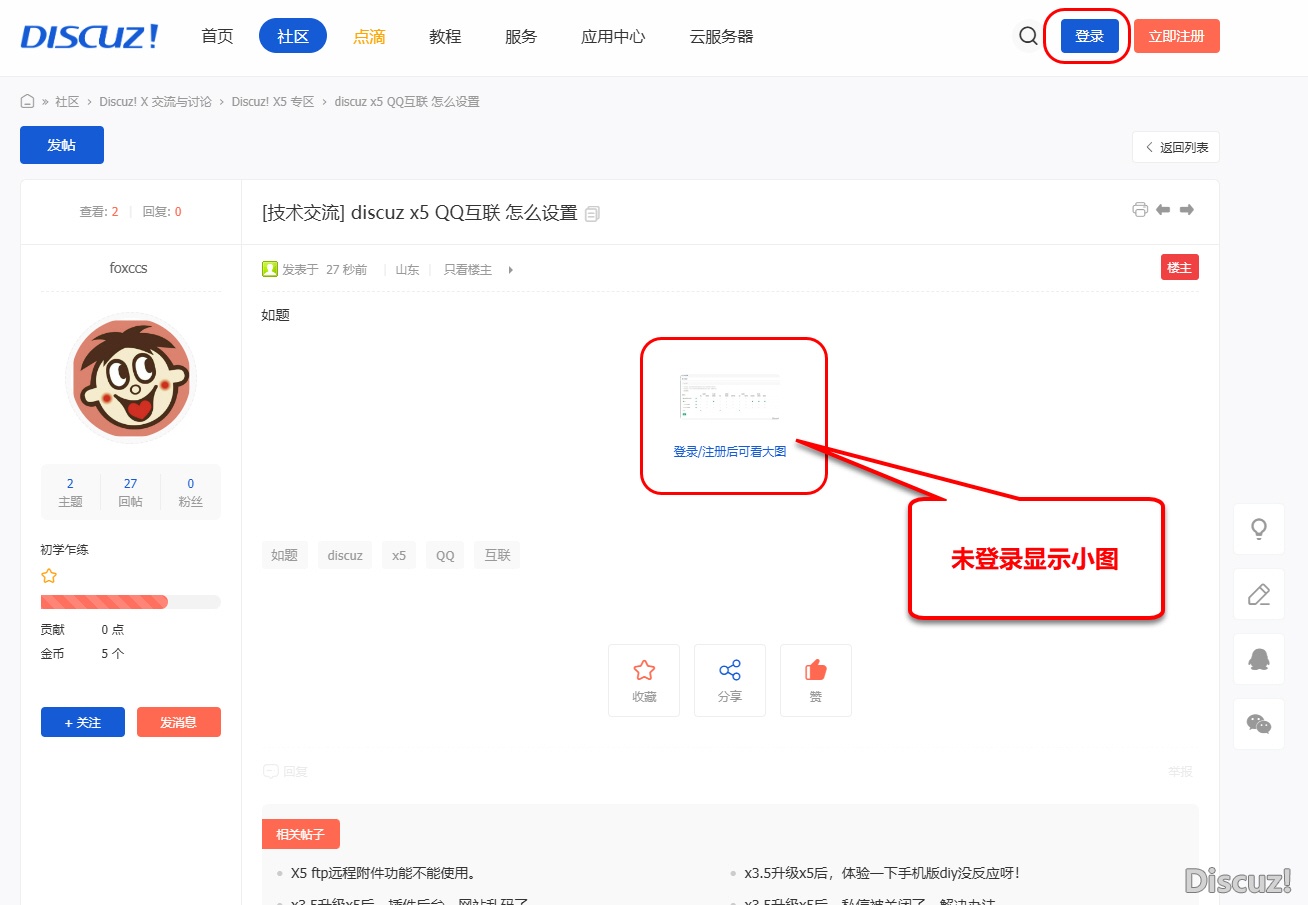Follow user with + 关注 button

[83, 722]
